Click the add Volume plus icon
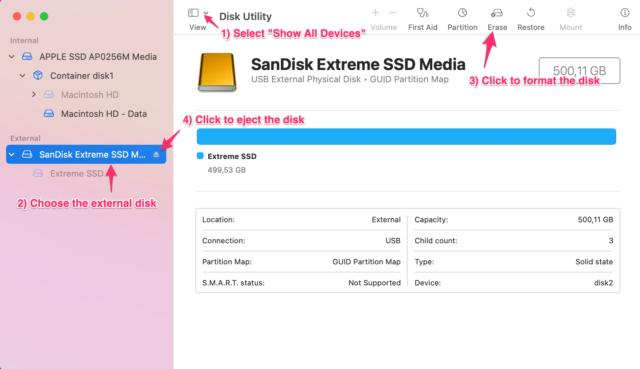This screenshot has width=640, height=369. [x=375, y=13]
